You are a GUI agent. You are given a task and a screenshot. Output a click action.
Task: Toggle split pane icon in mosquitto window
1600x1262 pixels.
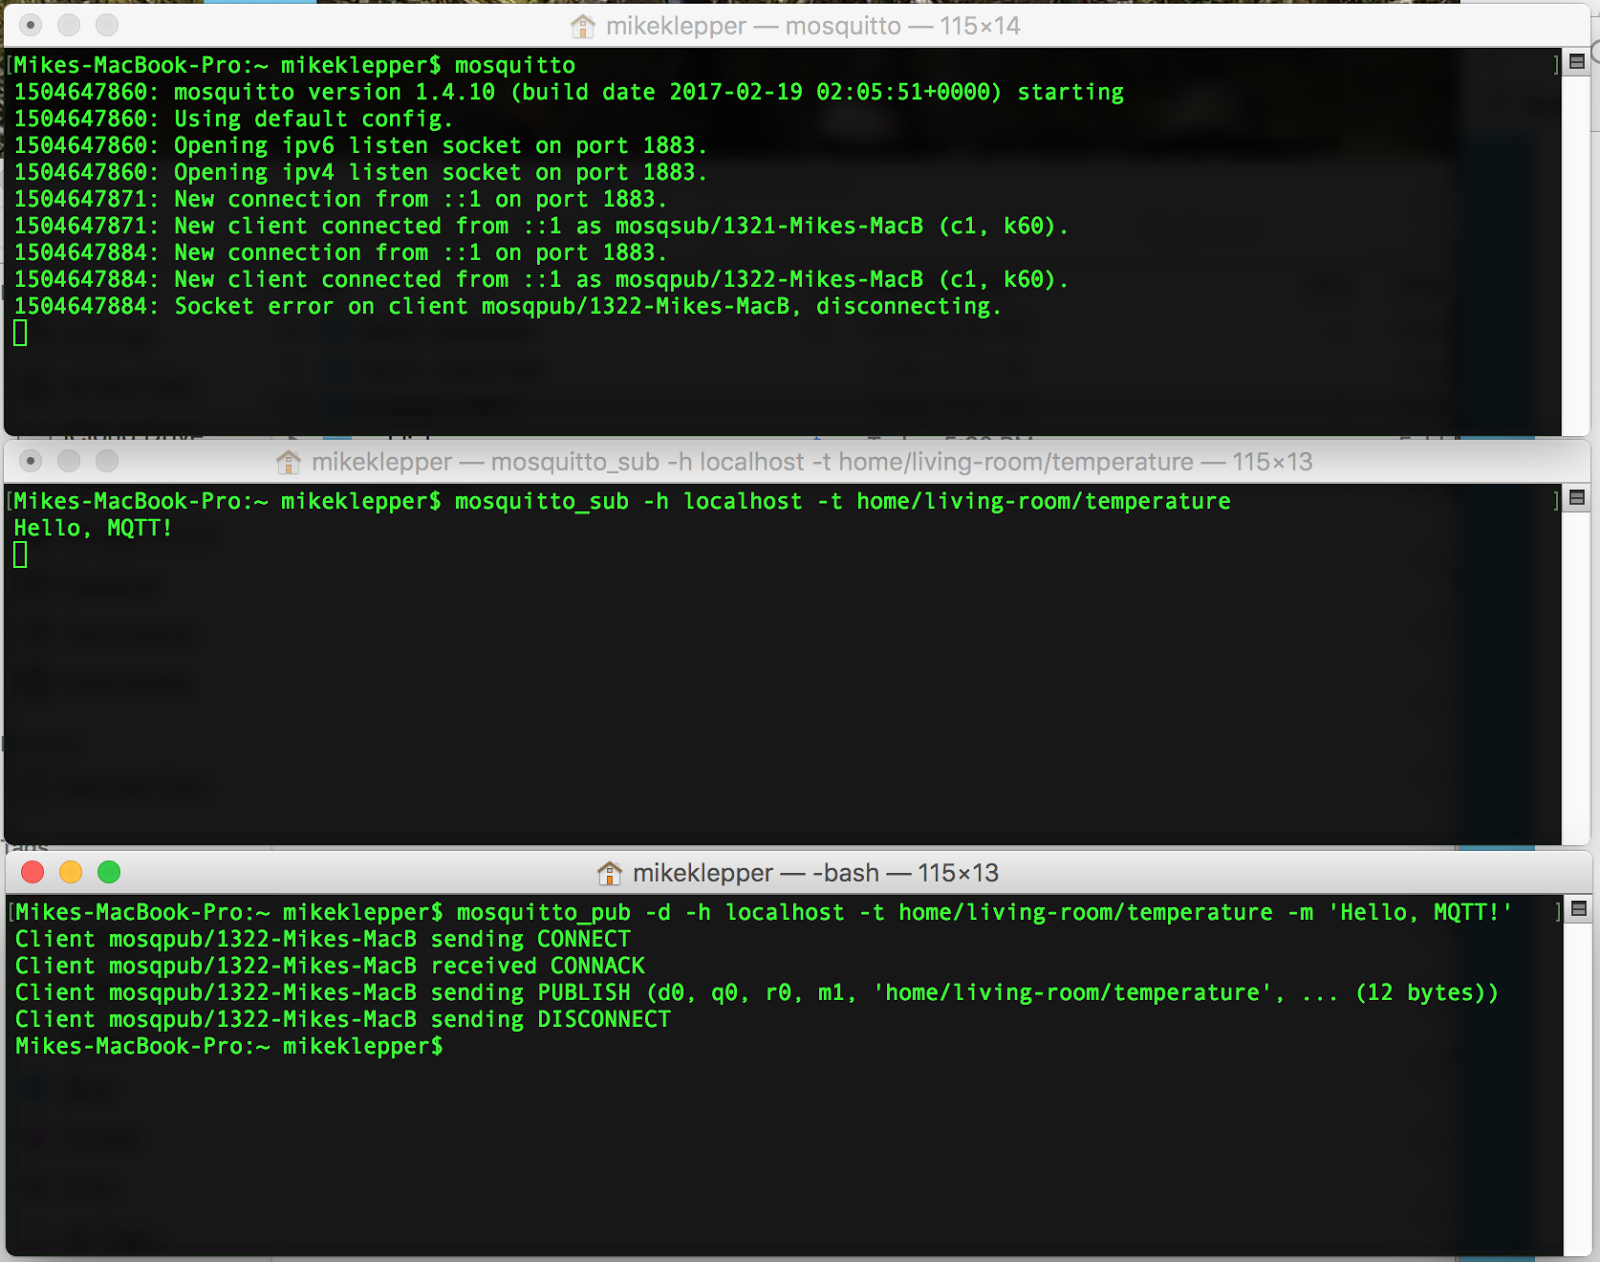(x=1577, y=62)
